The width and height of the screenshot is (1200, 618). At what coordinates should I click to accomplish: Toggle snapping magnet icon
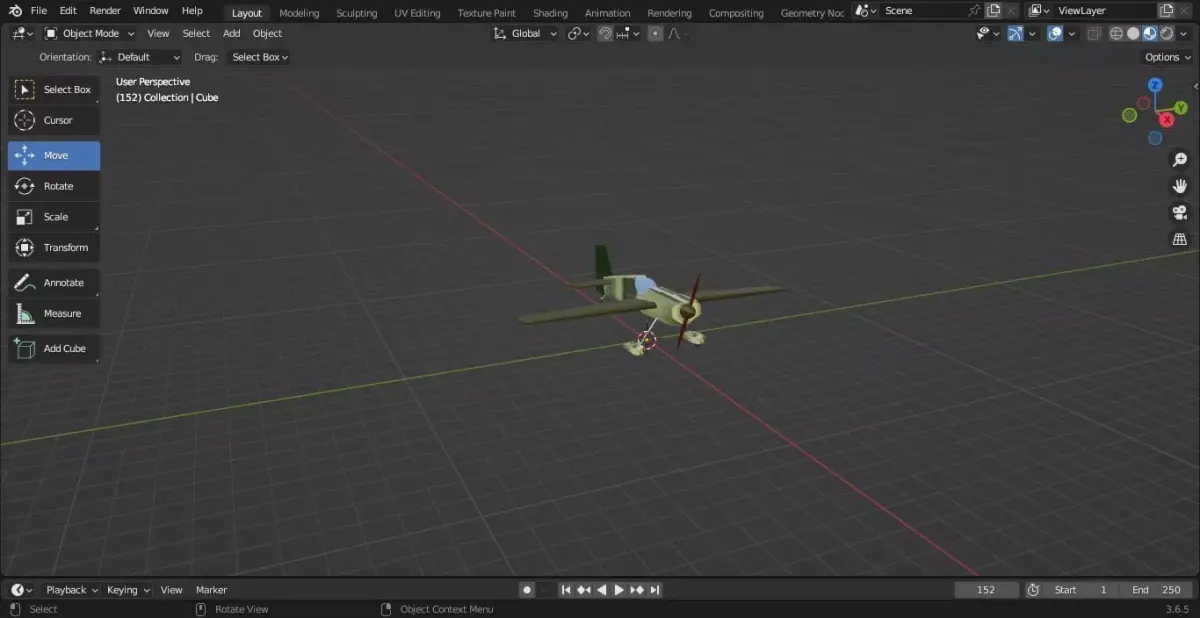(605, 33)
